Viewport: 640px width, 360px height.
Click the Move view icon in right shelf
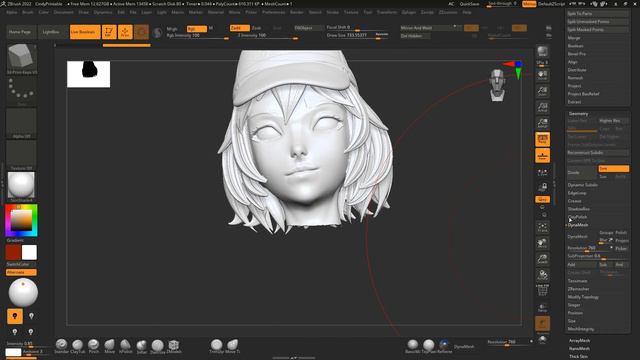(x=542, y=243)
